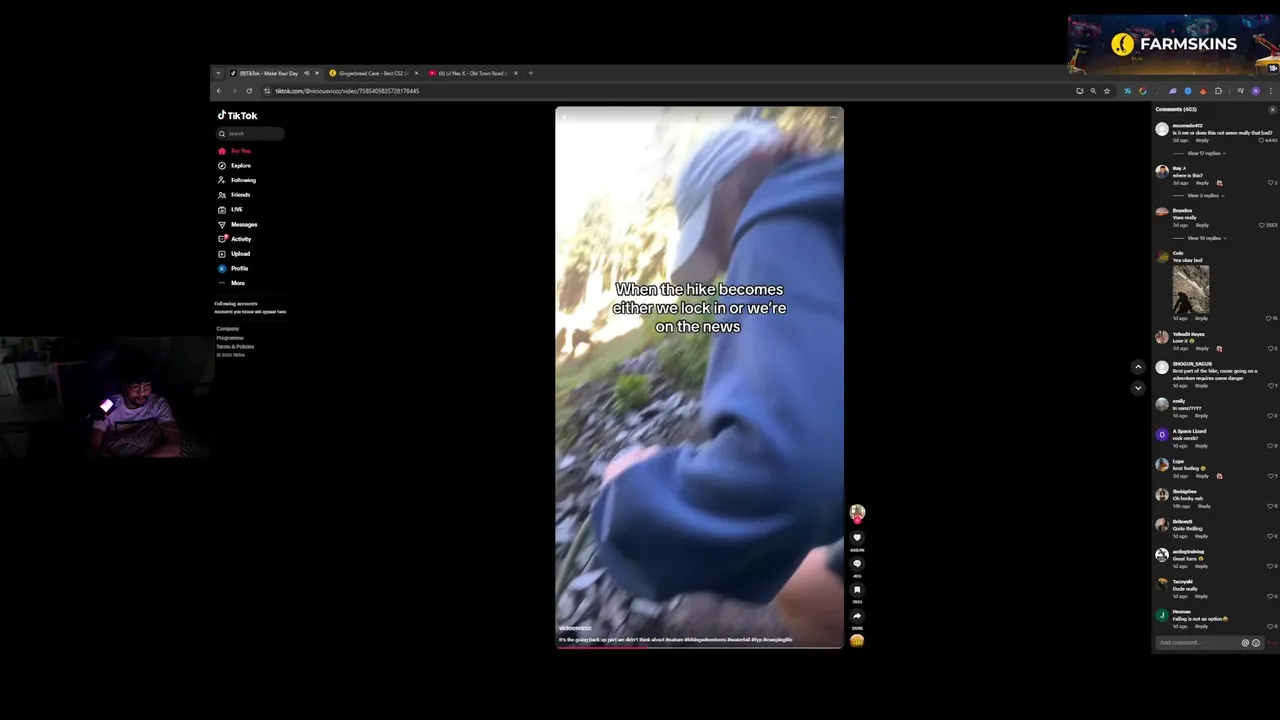
Task: Click the Farmskins overlay banner
Action: point(1172,45)
